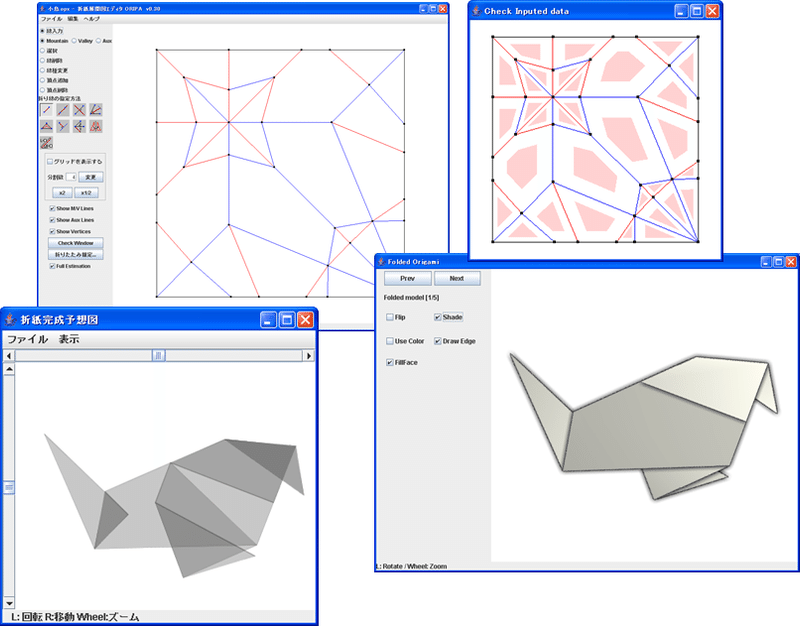Select the Valley line type radio
Screen dimensions: 800x626
point(74,41)
